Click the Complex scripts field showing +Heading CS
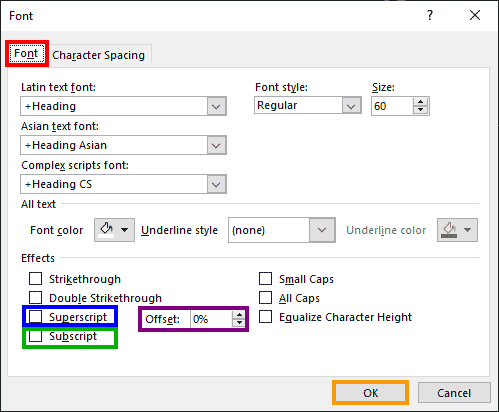Viewport: 499px width, 412px height. coord(114,184)
